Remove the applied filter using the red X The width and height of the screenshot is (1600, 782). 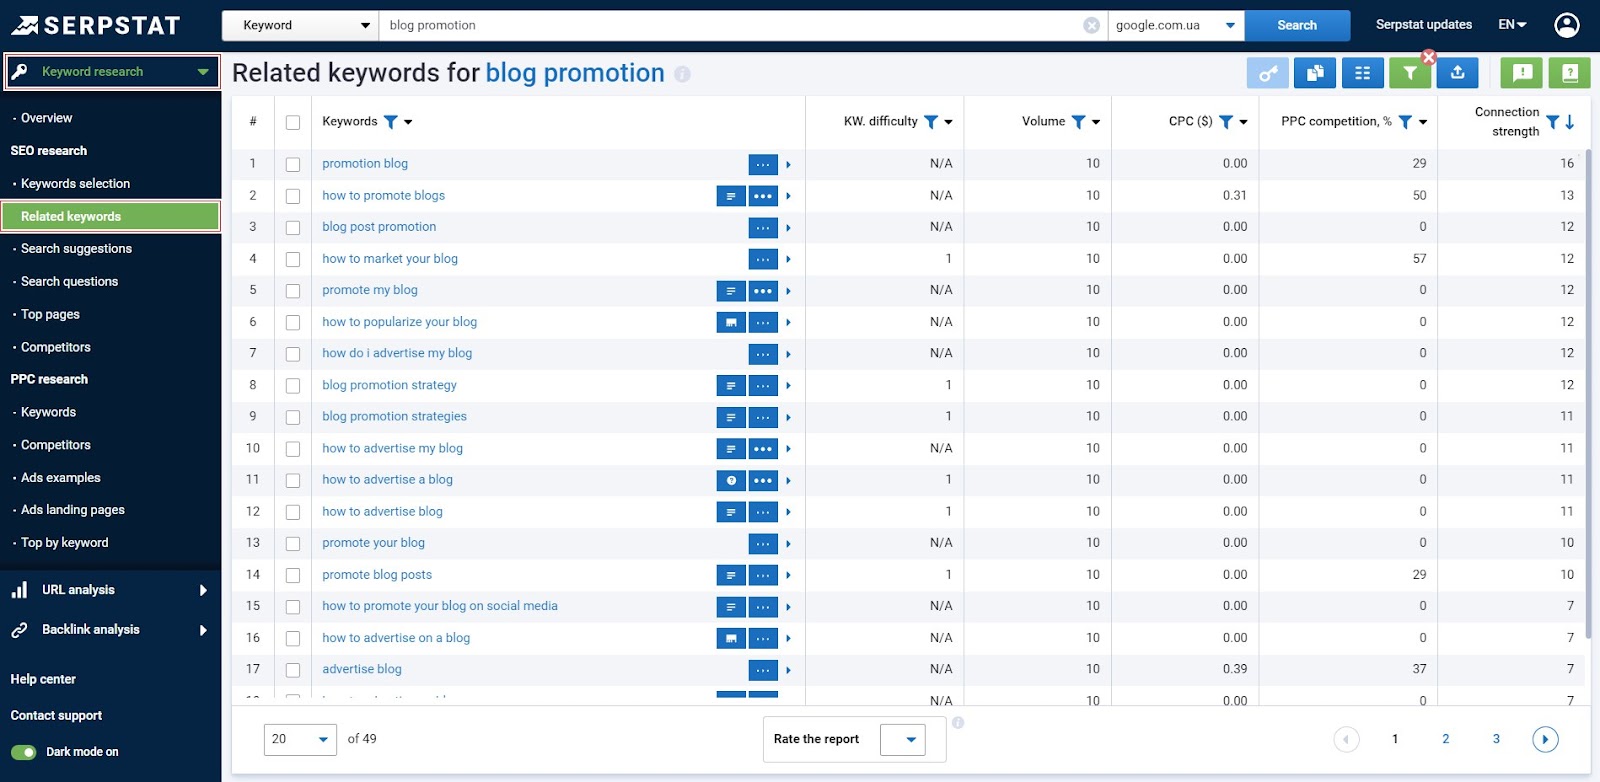coord(1429,57)
